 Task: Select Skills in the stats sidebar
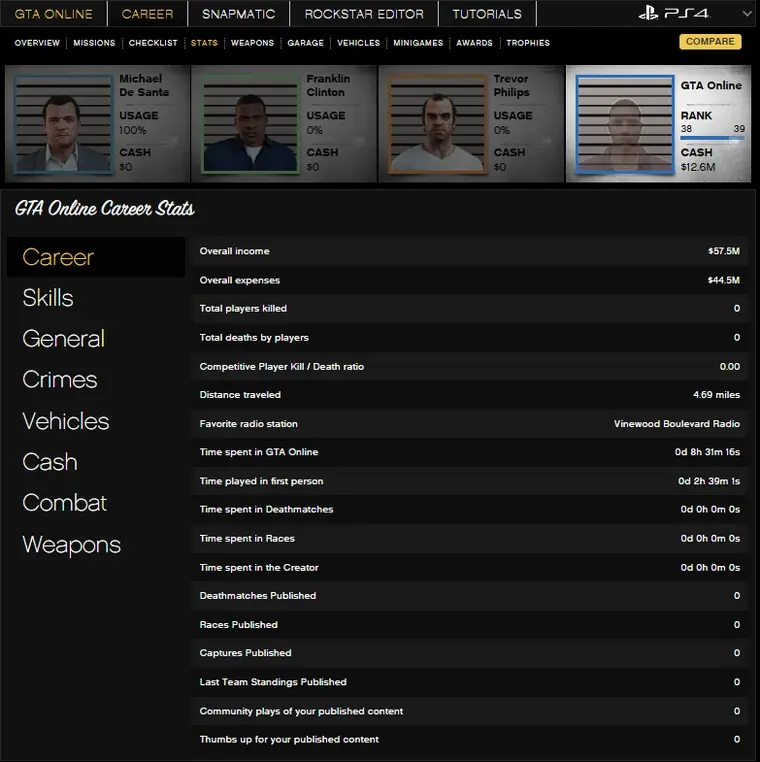[48, 298]
